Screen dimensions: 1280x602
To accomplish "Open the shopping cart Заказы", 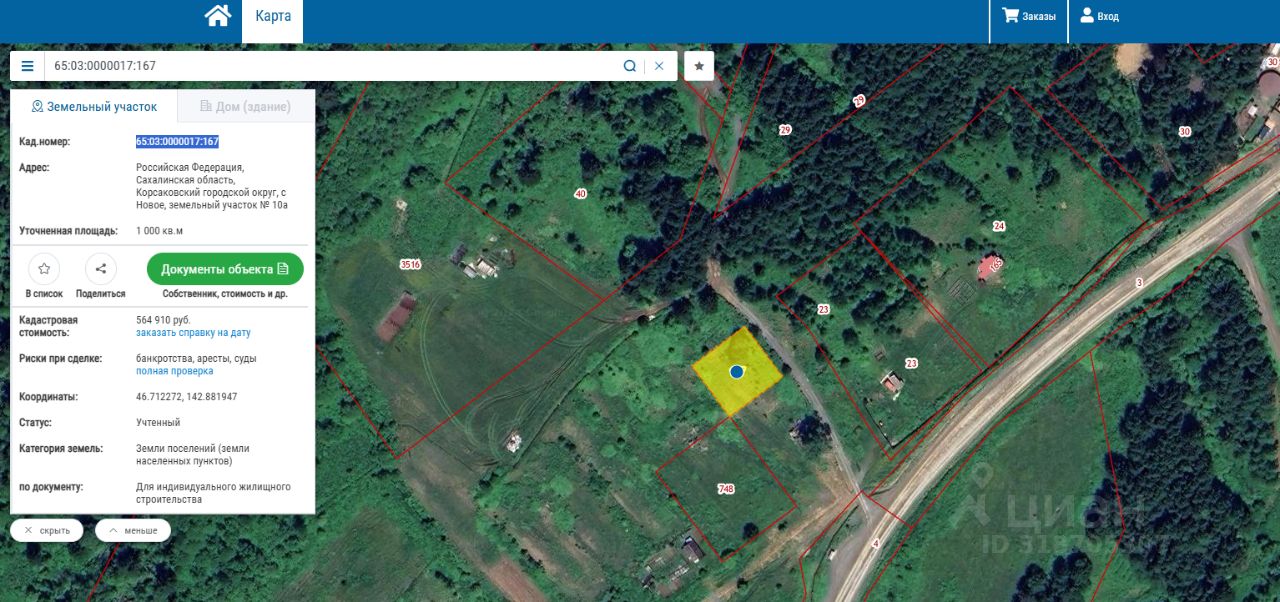I will (x=1029, y=16).
